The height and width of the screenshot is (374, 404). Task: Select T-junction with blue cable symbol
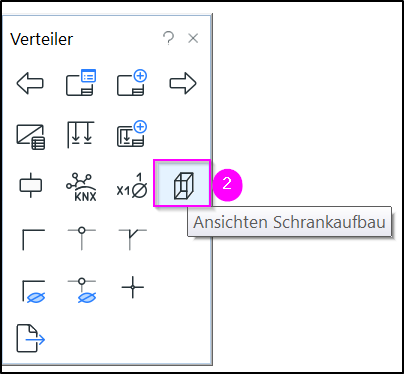pos(82,290)
